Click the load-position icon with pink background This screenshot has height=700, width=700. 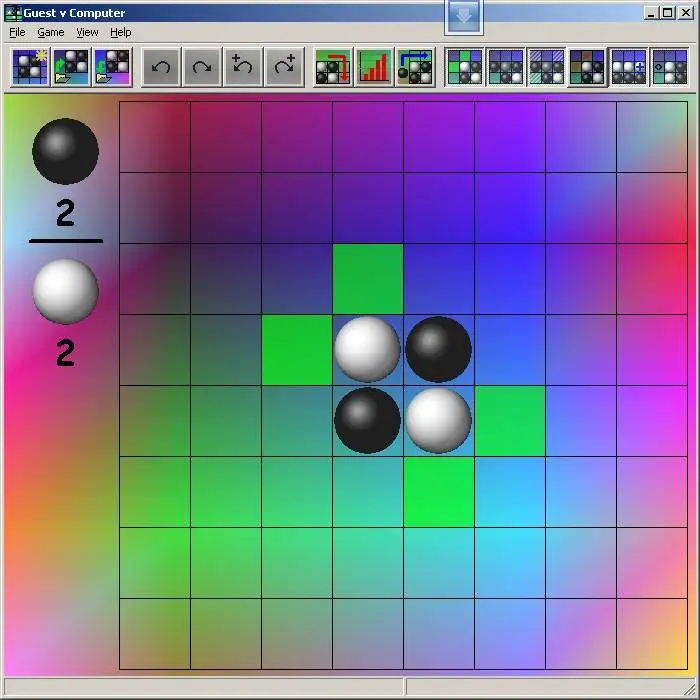coord(112,67)
